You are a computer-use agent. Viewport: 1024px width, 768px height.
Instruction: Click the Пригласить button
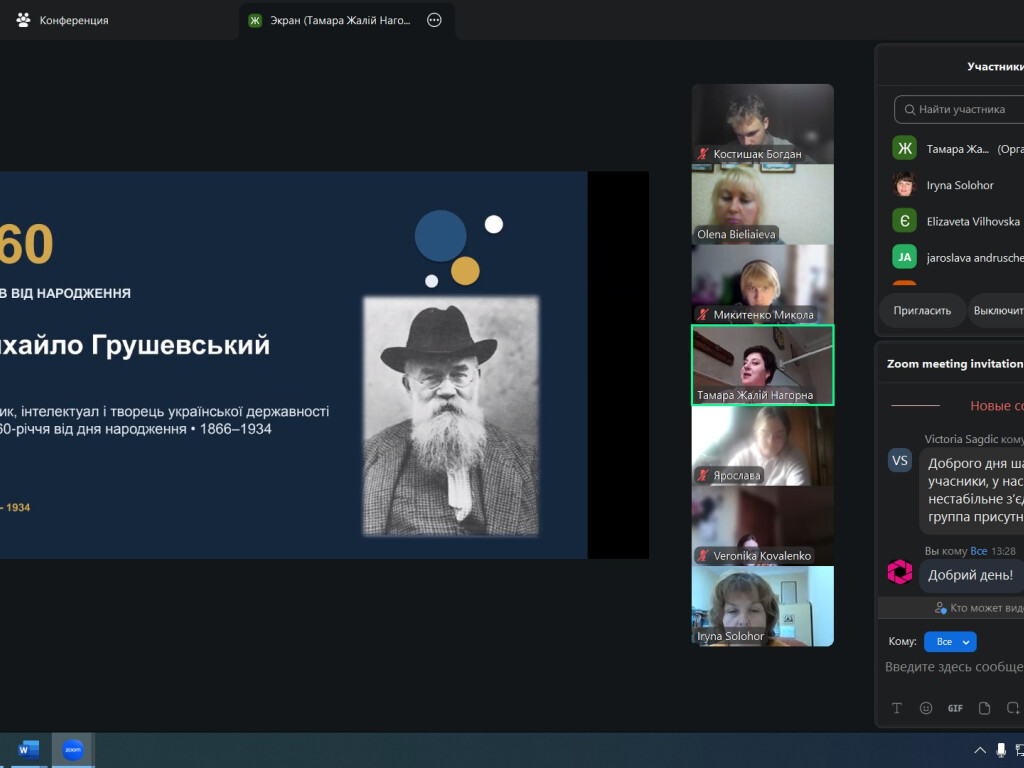coord(922,310)
